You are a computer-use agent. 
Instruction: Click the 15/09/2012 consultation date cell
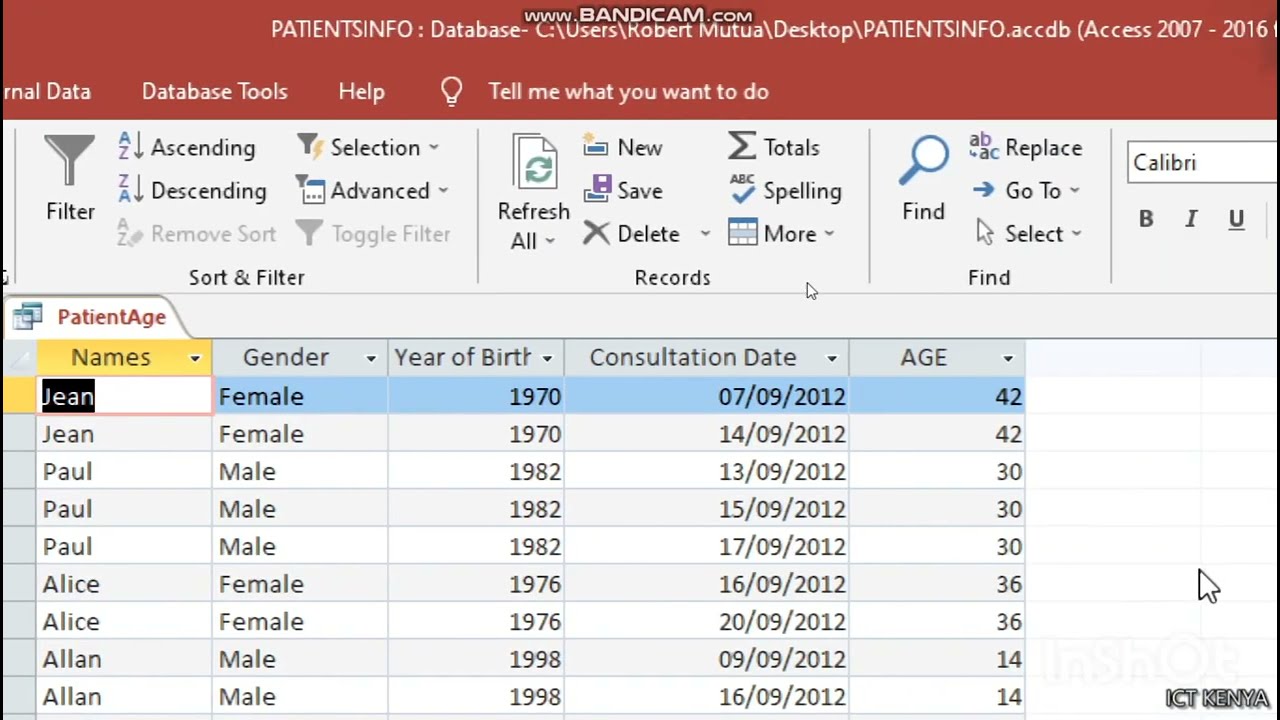click(x=706, y=509)
